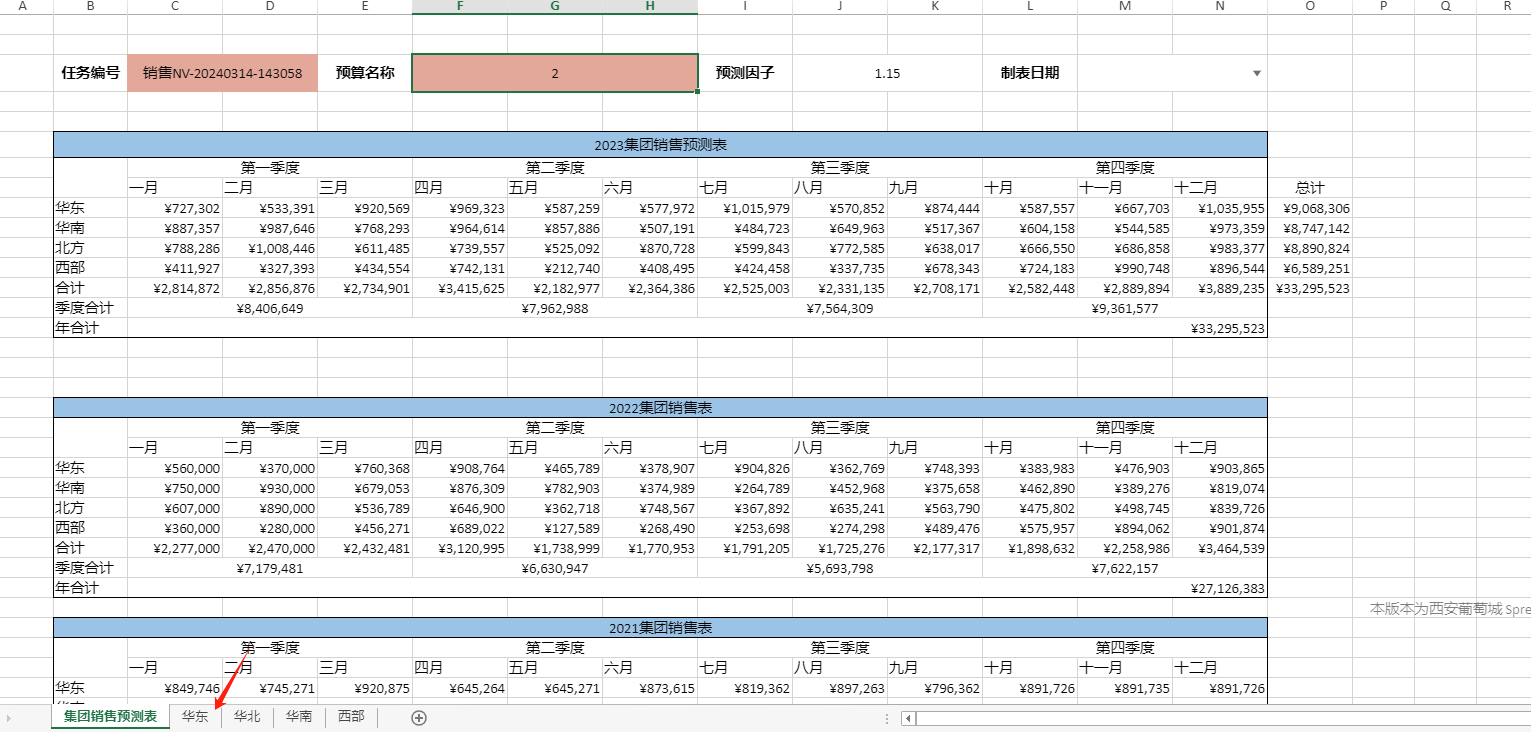
Task: Select the 预算名称 input cell containing 2
Action: 555,73
